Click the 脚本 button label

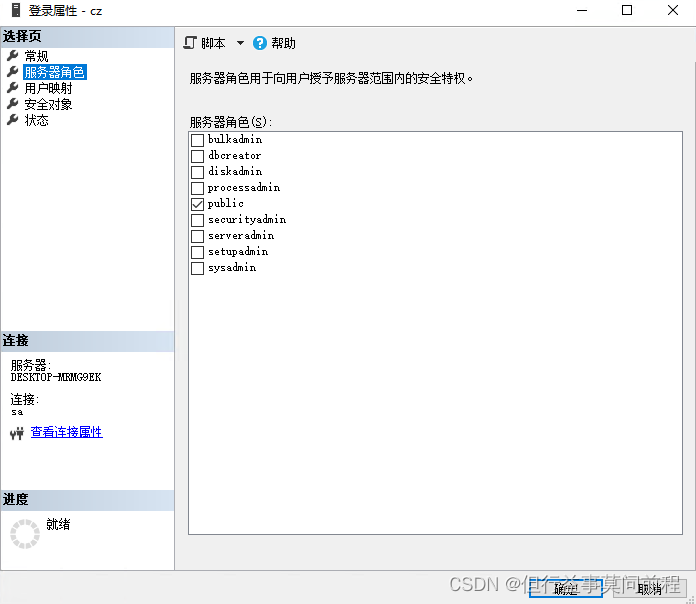point(213,43)
